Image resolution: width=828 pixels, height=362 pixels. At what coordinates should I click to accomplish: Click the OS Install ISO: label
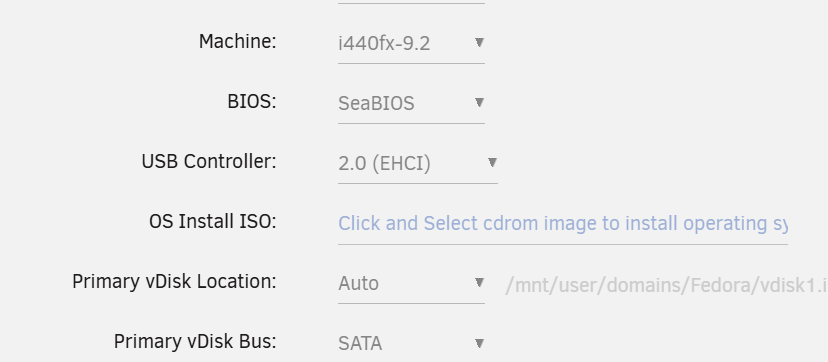213,222
